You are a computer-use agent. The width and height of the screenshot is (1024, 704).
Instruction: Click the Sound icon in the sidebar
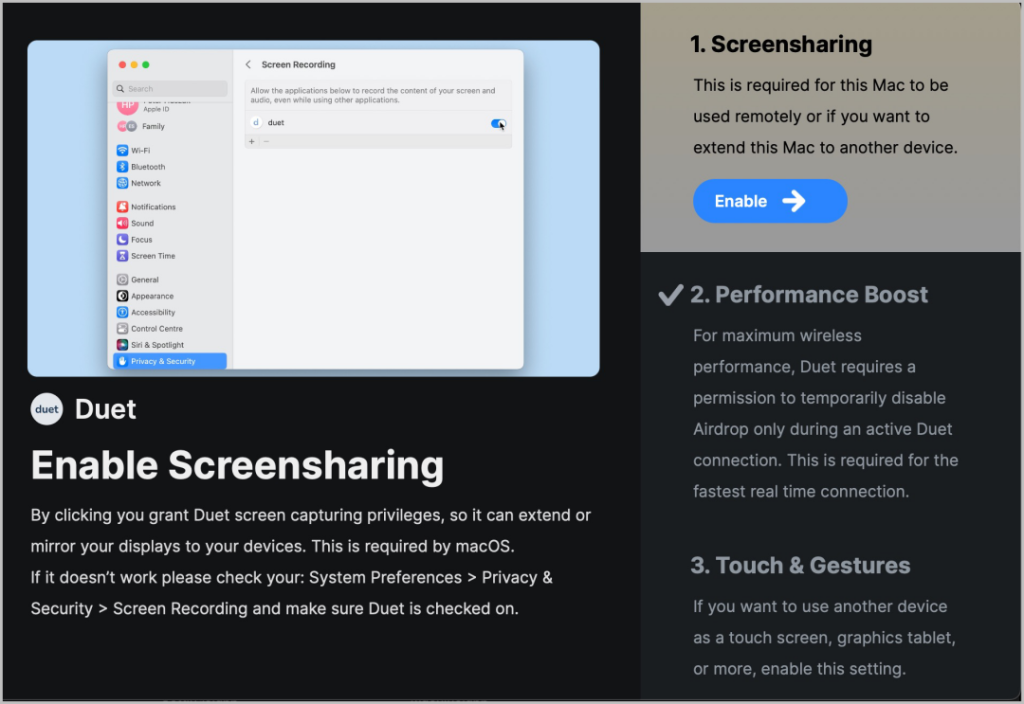click(x=122, y=223)
